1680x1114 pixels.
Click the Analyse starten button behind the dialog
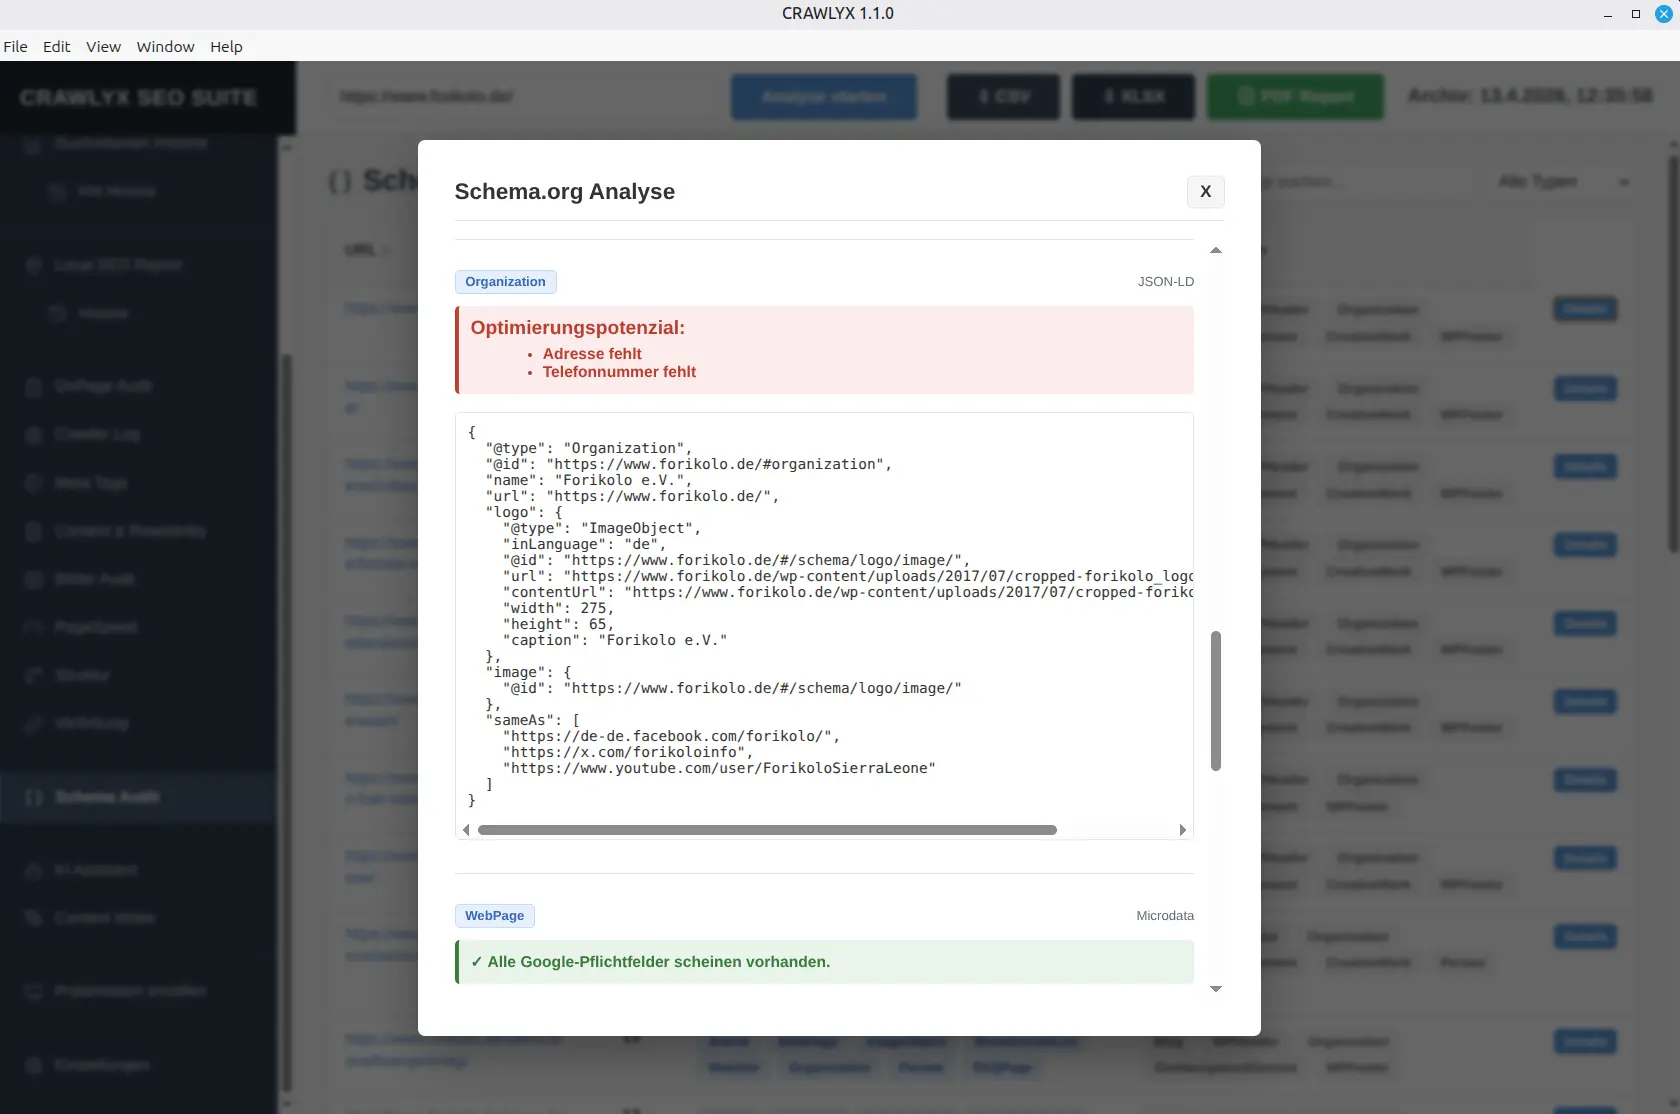tap(824, 97)
